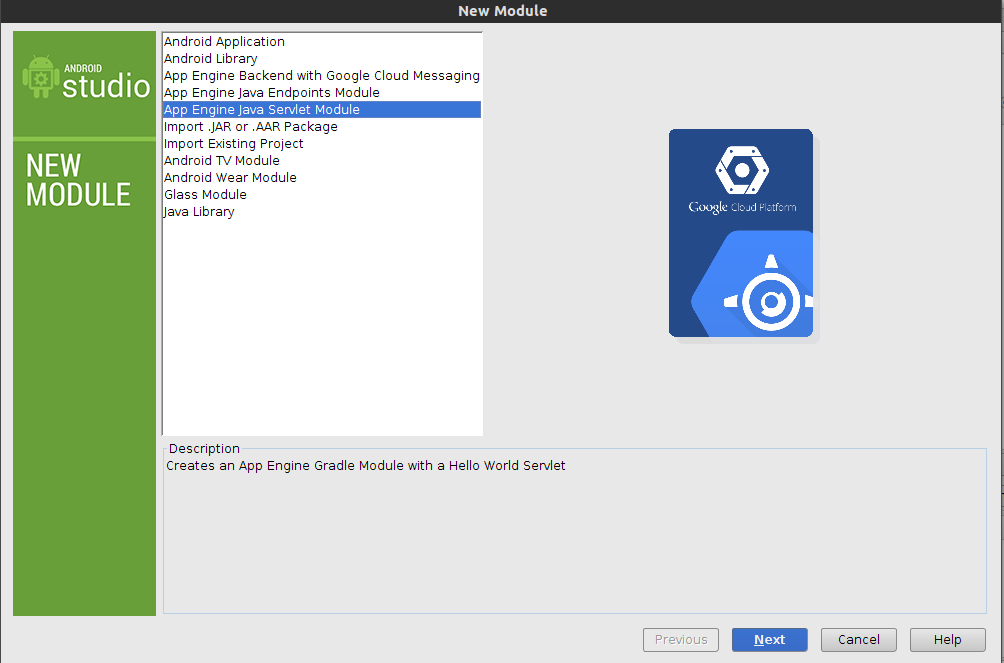This screenshot has width=1004, height=663.
Task: Click the module description text
Action: pyautogui.click(x=366, y=466)
